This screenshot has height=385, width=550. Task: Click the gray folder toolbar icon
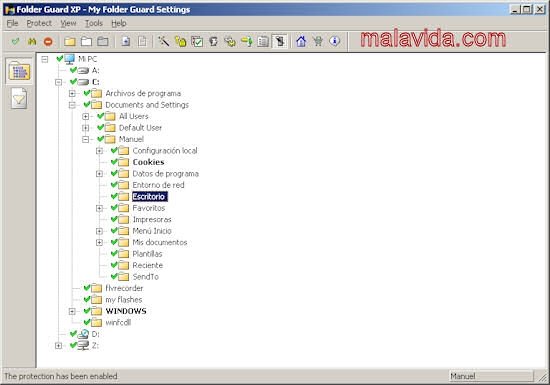tap(103, 42)
